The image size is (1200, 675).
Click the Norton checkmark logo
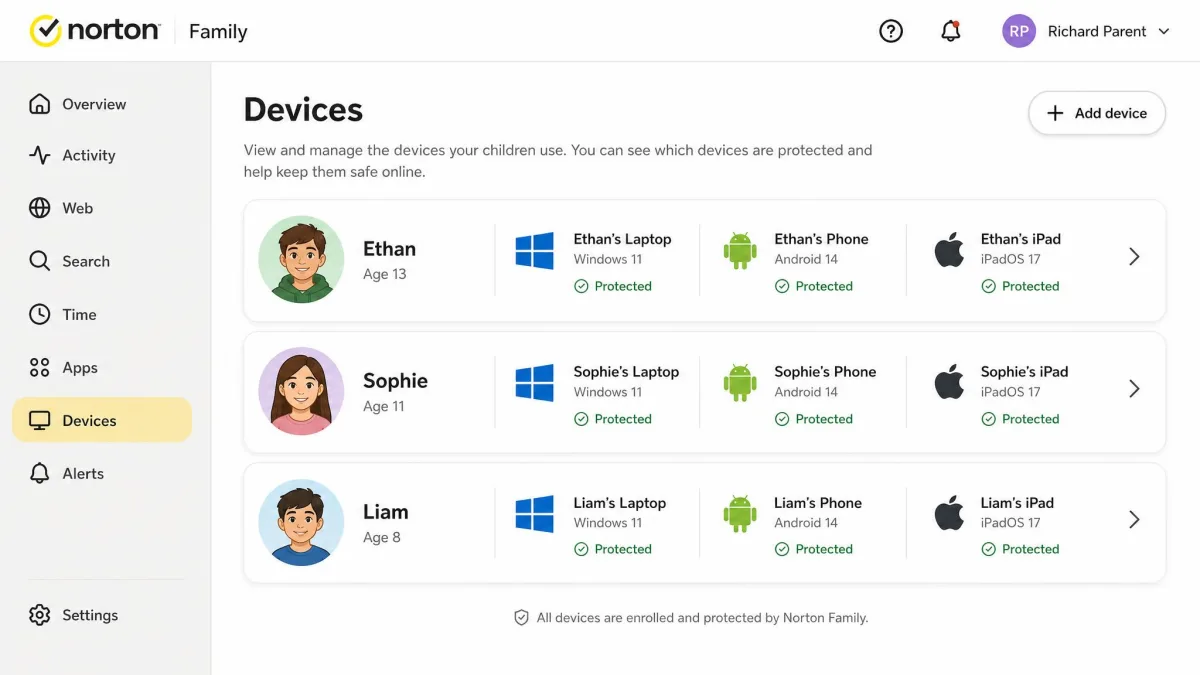click(46, 31)
